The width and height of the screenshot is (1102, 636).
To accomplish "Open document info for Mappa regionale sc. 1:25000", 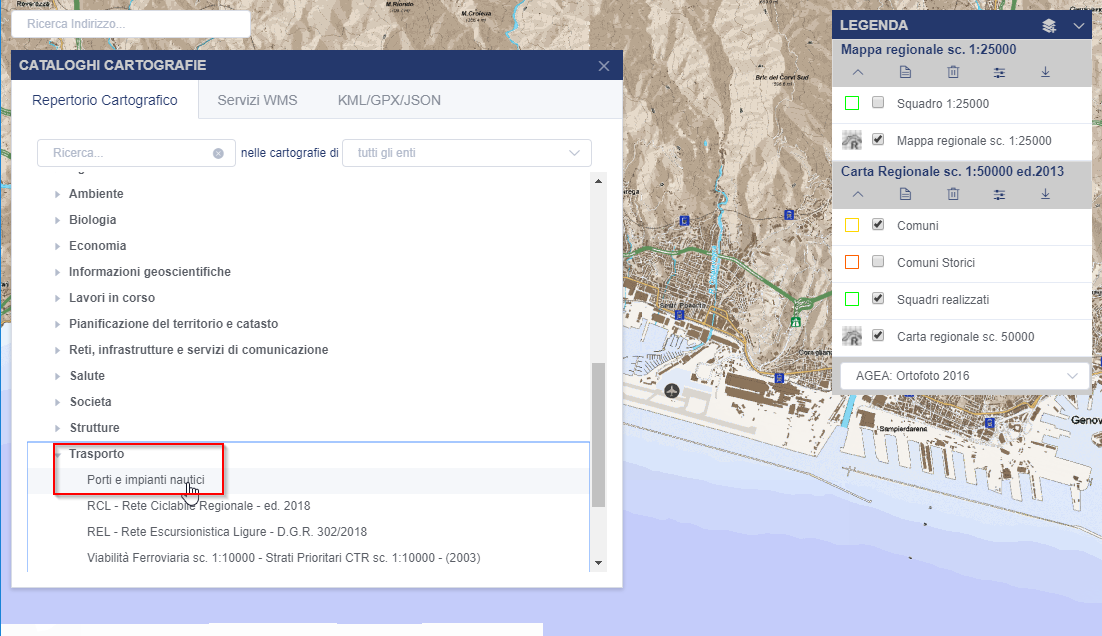I will click(x=905, y=72).
